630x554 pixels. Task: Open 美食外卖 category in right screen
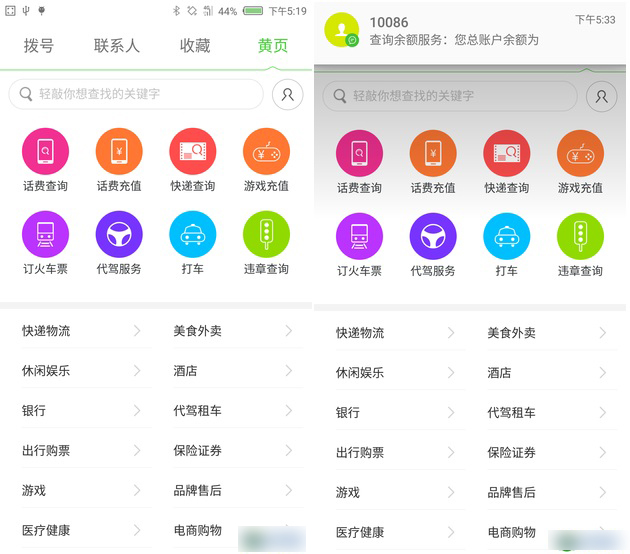(552, 333)
